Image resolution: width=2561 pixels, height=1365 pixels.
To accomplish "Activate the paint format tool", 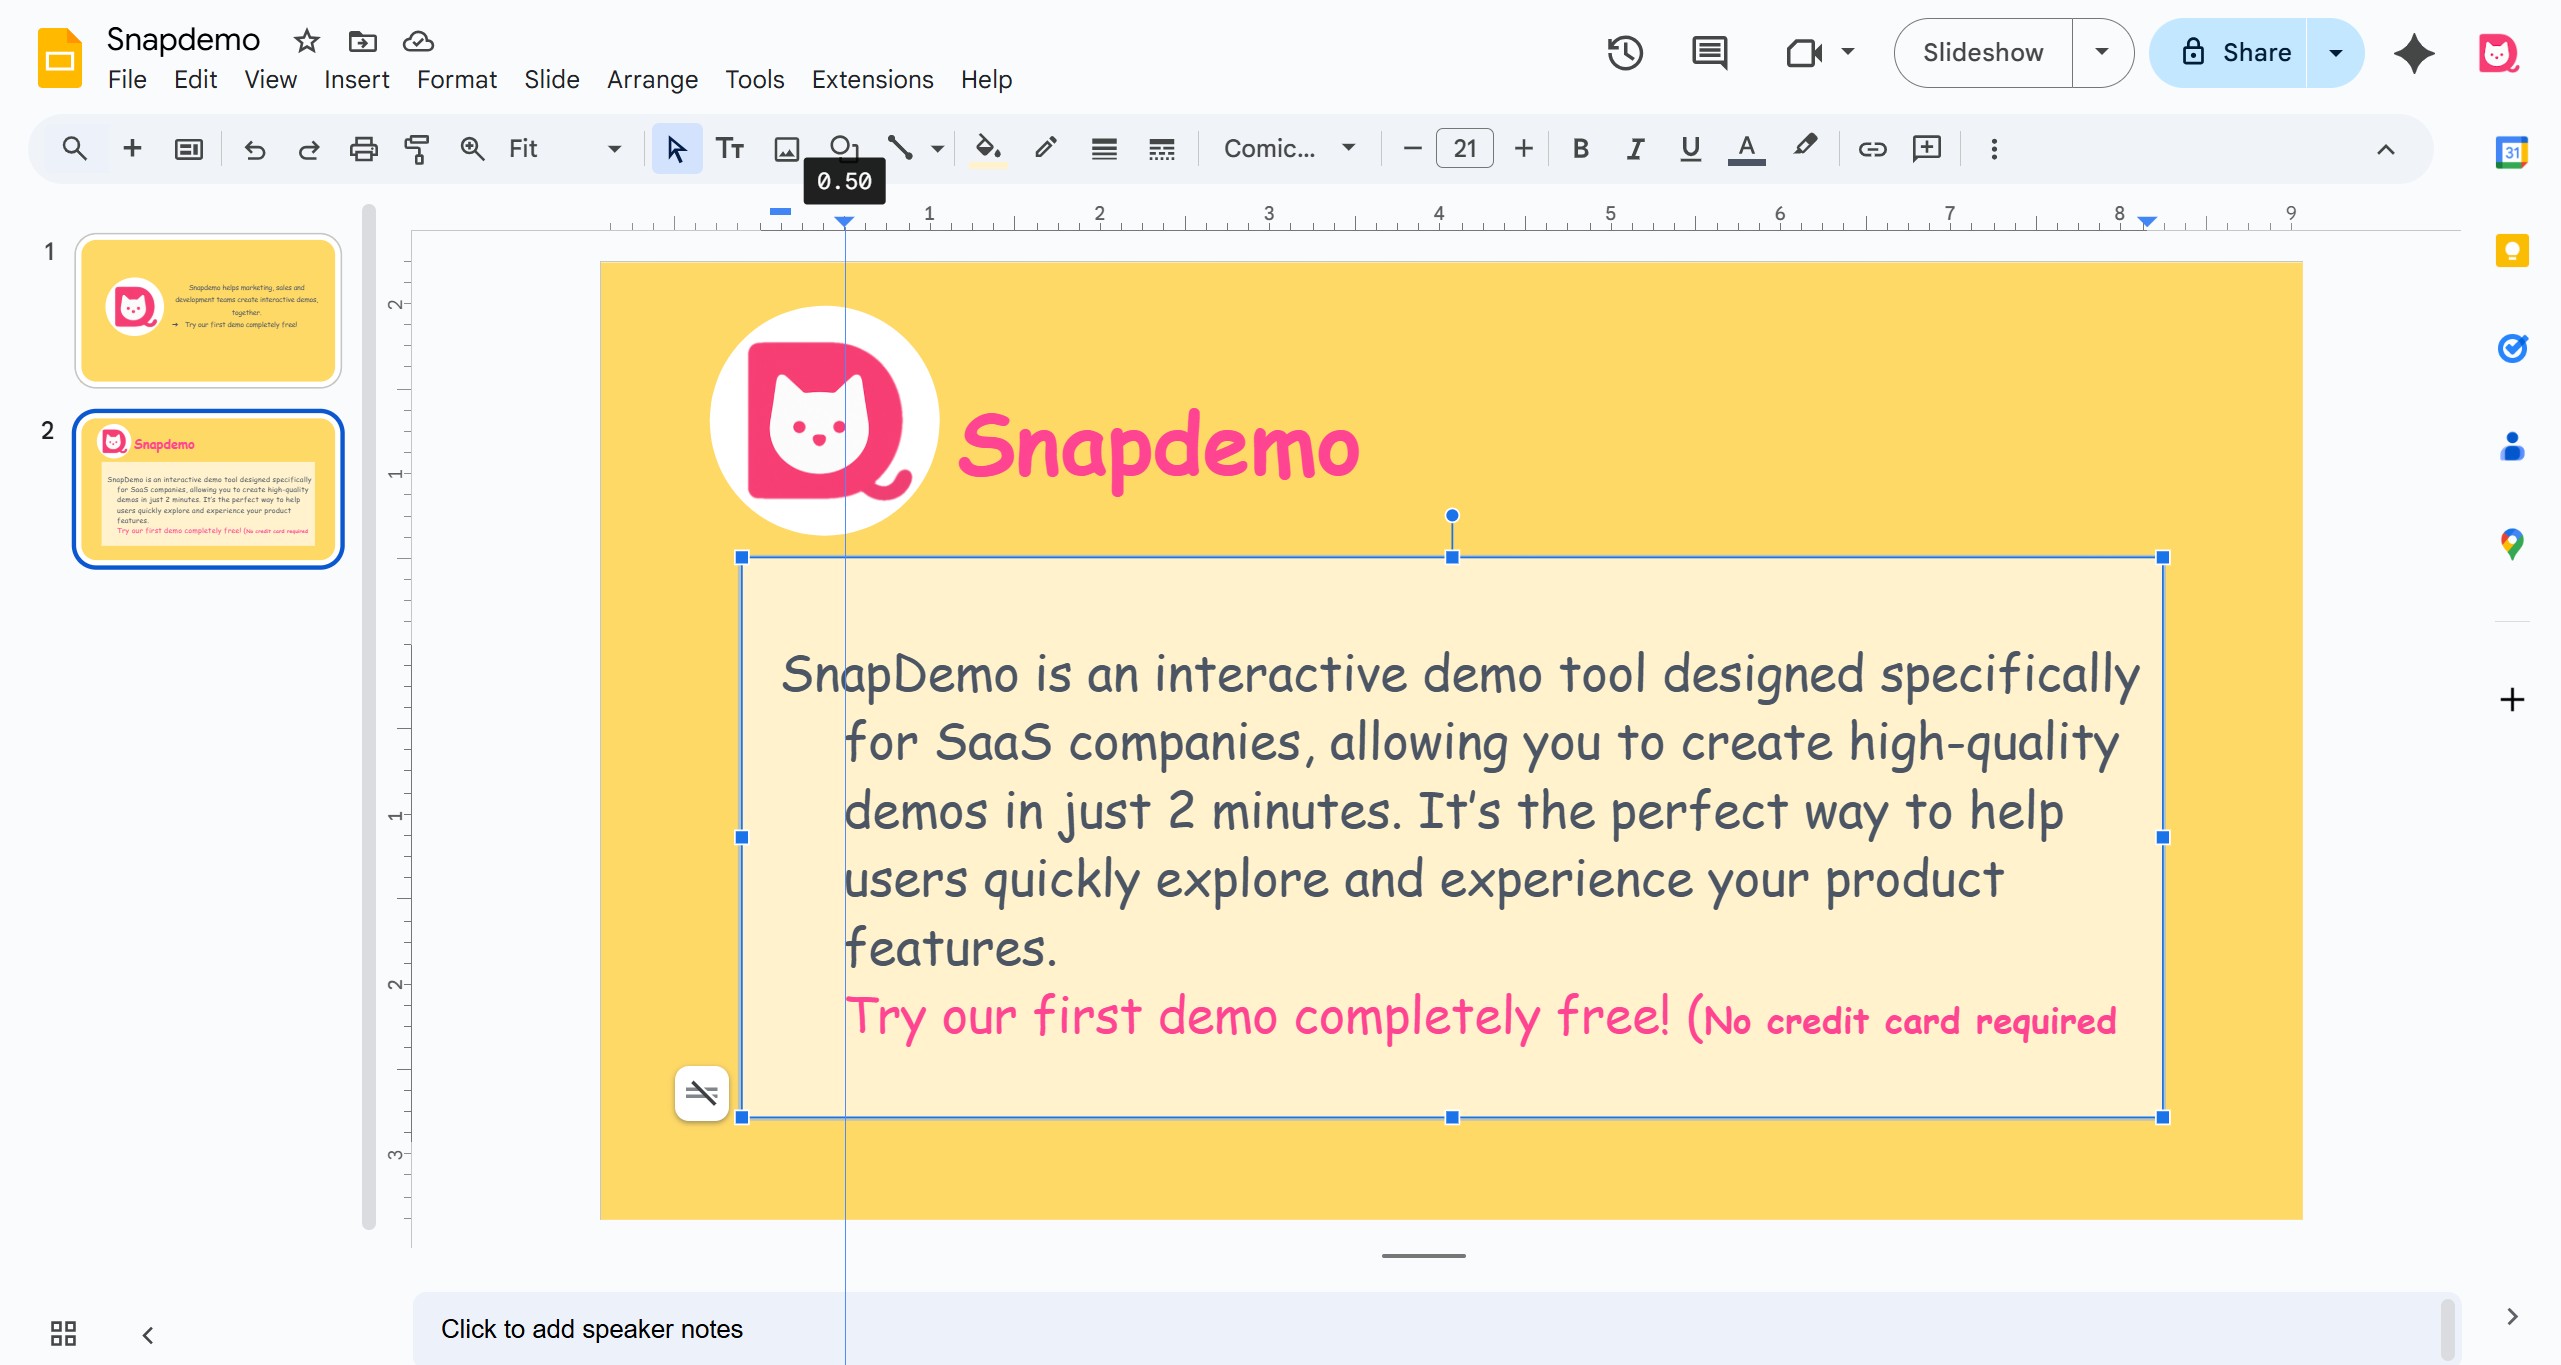I will 417,149.
